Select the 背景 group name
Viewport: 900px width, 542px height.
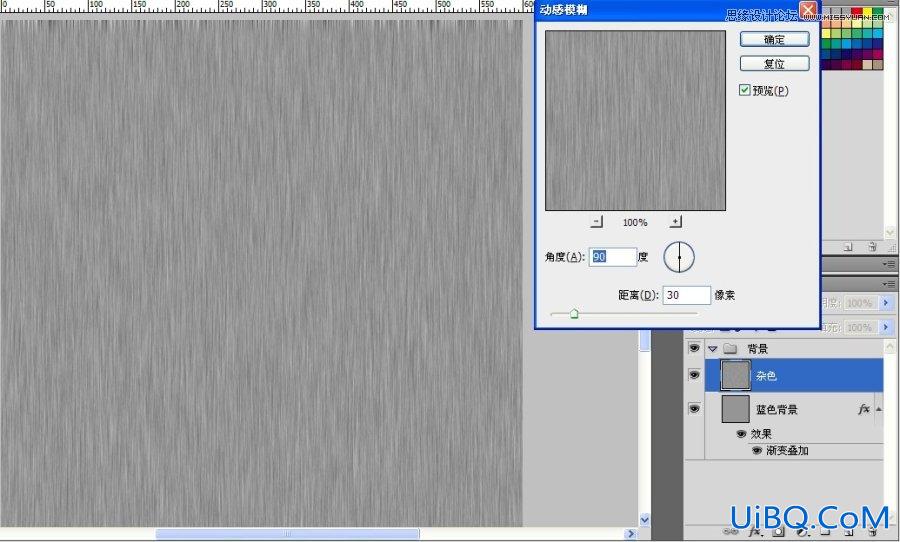(757, 349)
